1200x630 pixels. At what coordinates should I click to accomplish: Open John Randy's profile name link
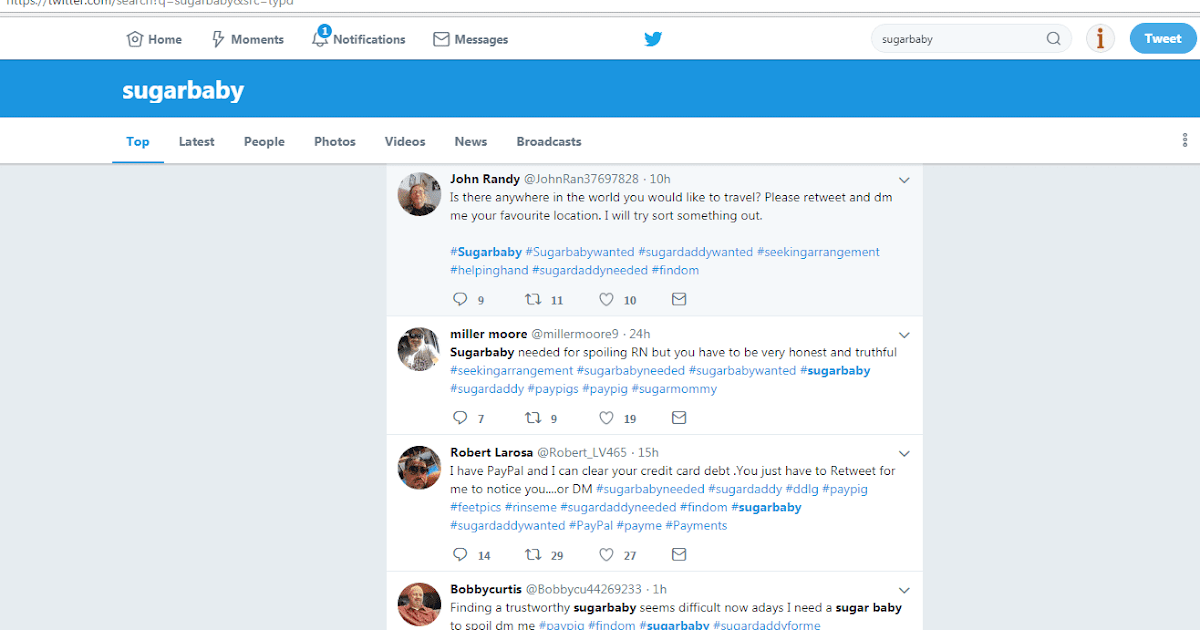coord(485,179)
